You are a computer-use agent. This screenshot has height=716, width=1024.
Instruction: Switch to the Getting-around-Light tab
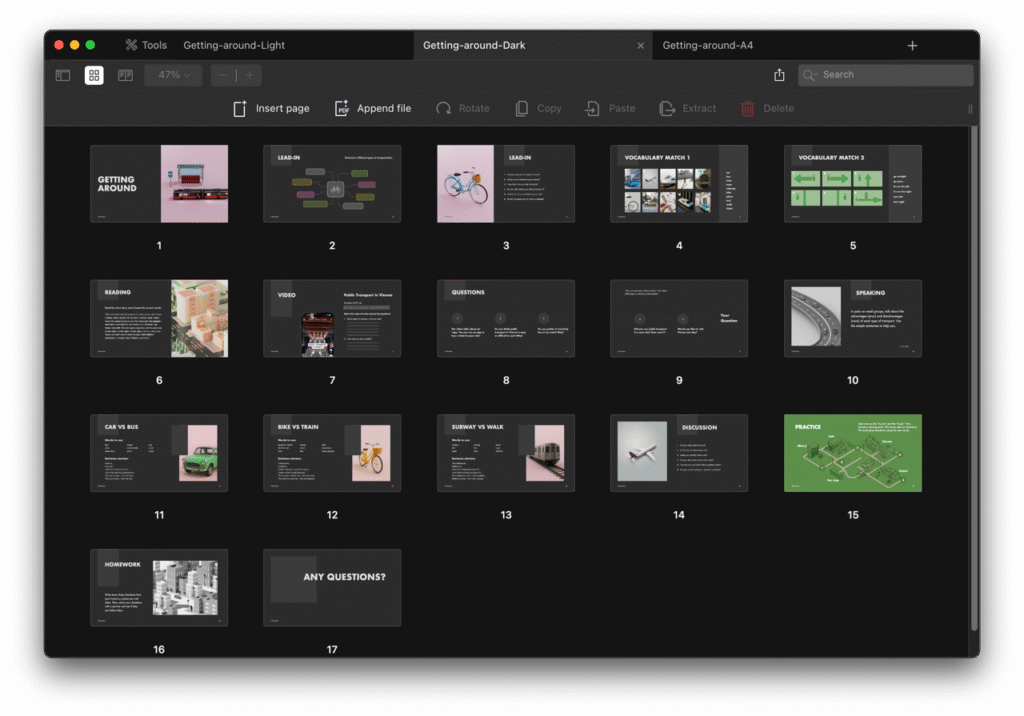(x=234, y=45)
